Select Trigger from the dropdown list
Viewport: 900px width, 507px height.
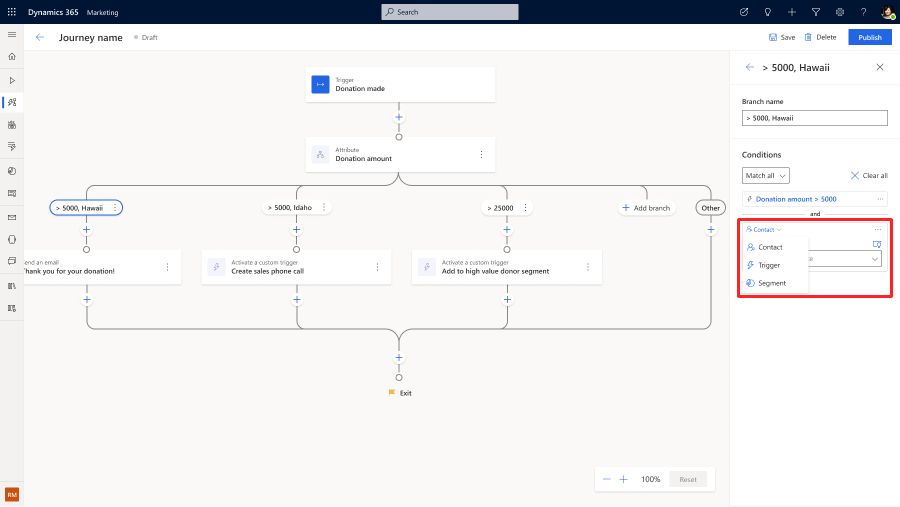click(769, 265)
